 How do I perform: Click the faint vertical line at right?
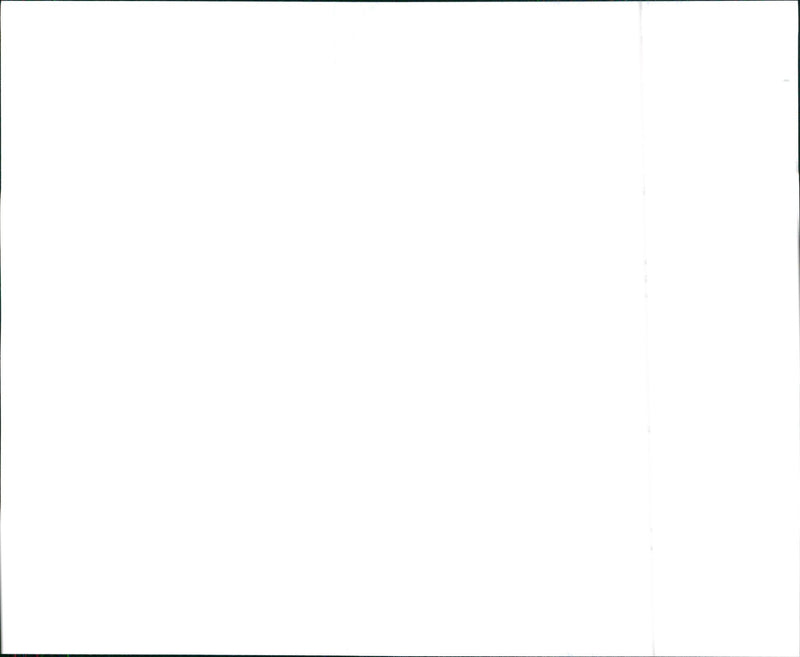click(646, 328)
